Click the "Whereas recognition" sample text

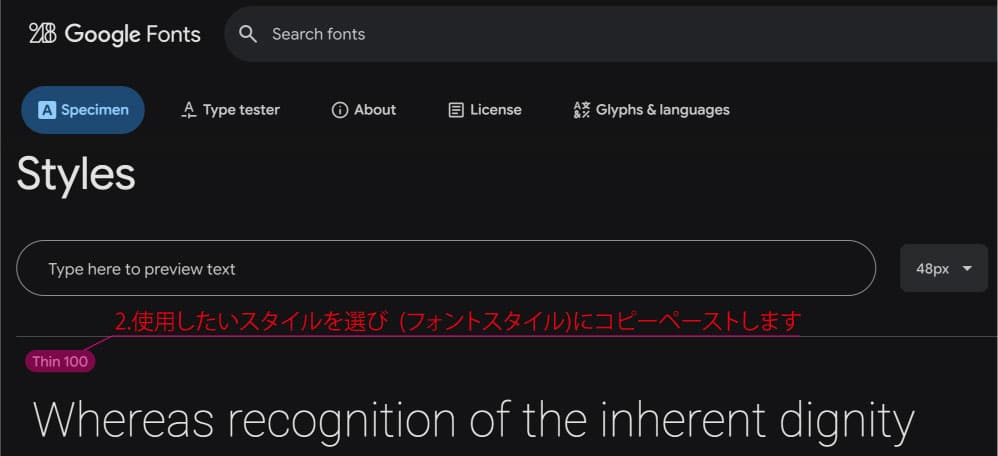(x=473, y=420)
